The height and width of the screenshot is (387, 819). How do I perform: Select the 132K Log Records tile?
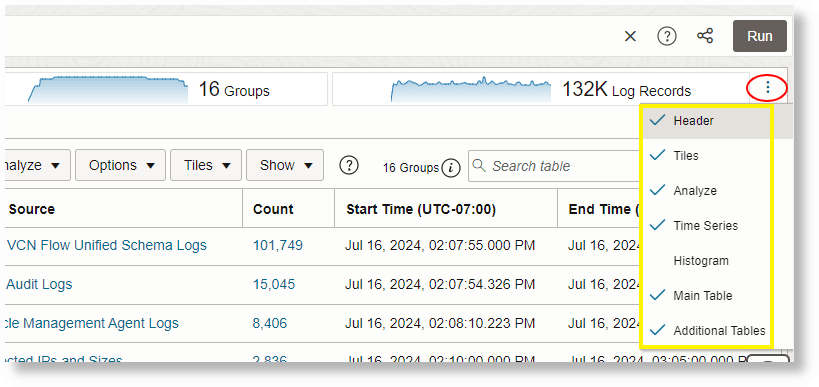tap(541, 89)
